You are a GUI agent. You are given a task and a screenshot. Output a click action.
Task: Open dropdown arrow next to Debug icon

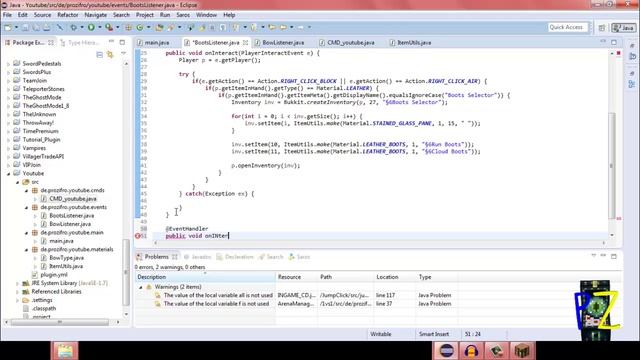pyautogui.click(x=82, y=27)
